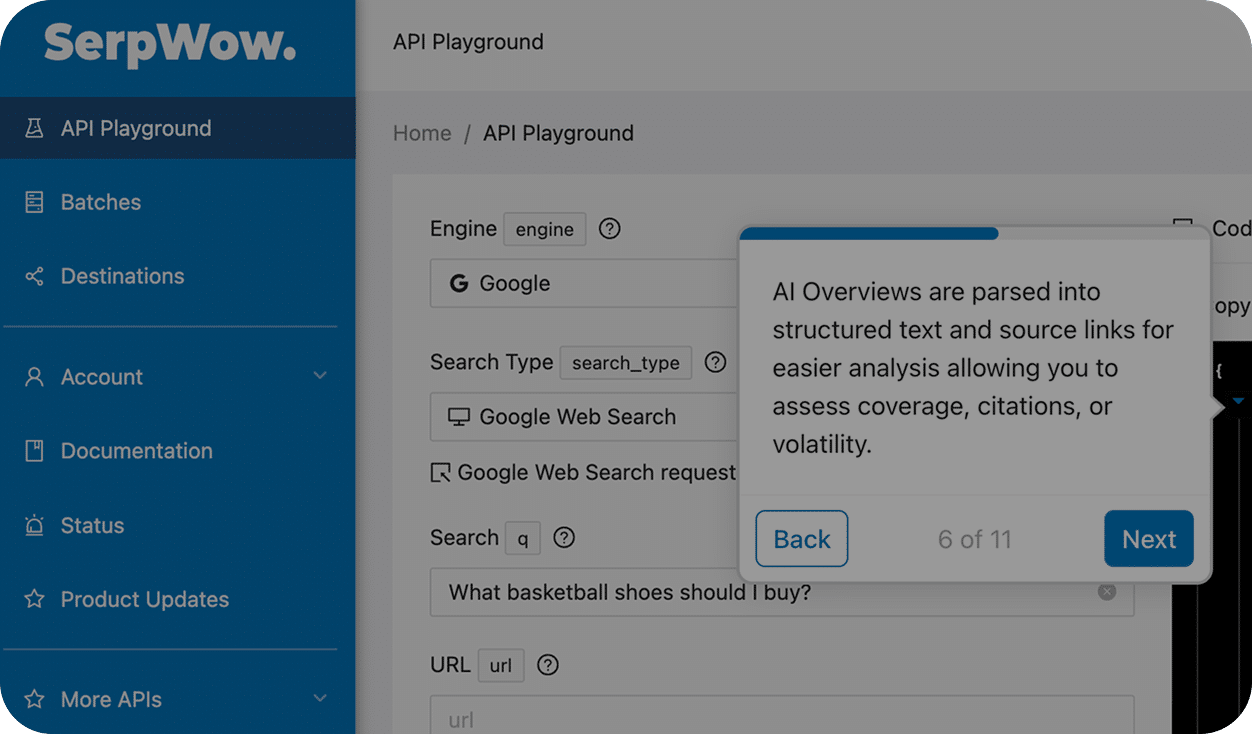Click the Destinations share icon
Screen dimensions: 1252x734
click(34, 276)
